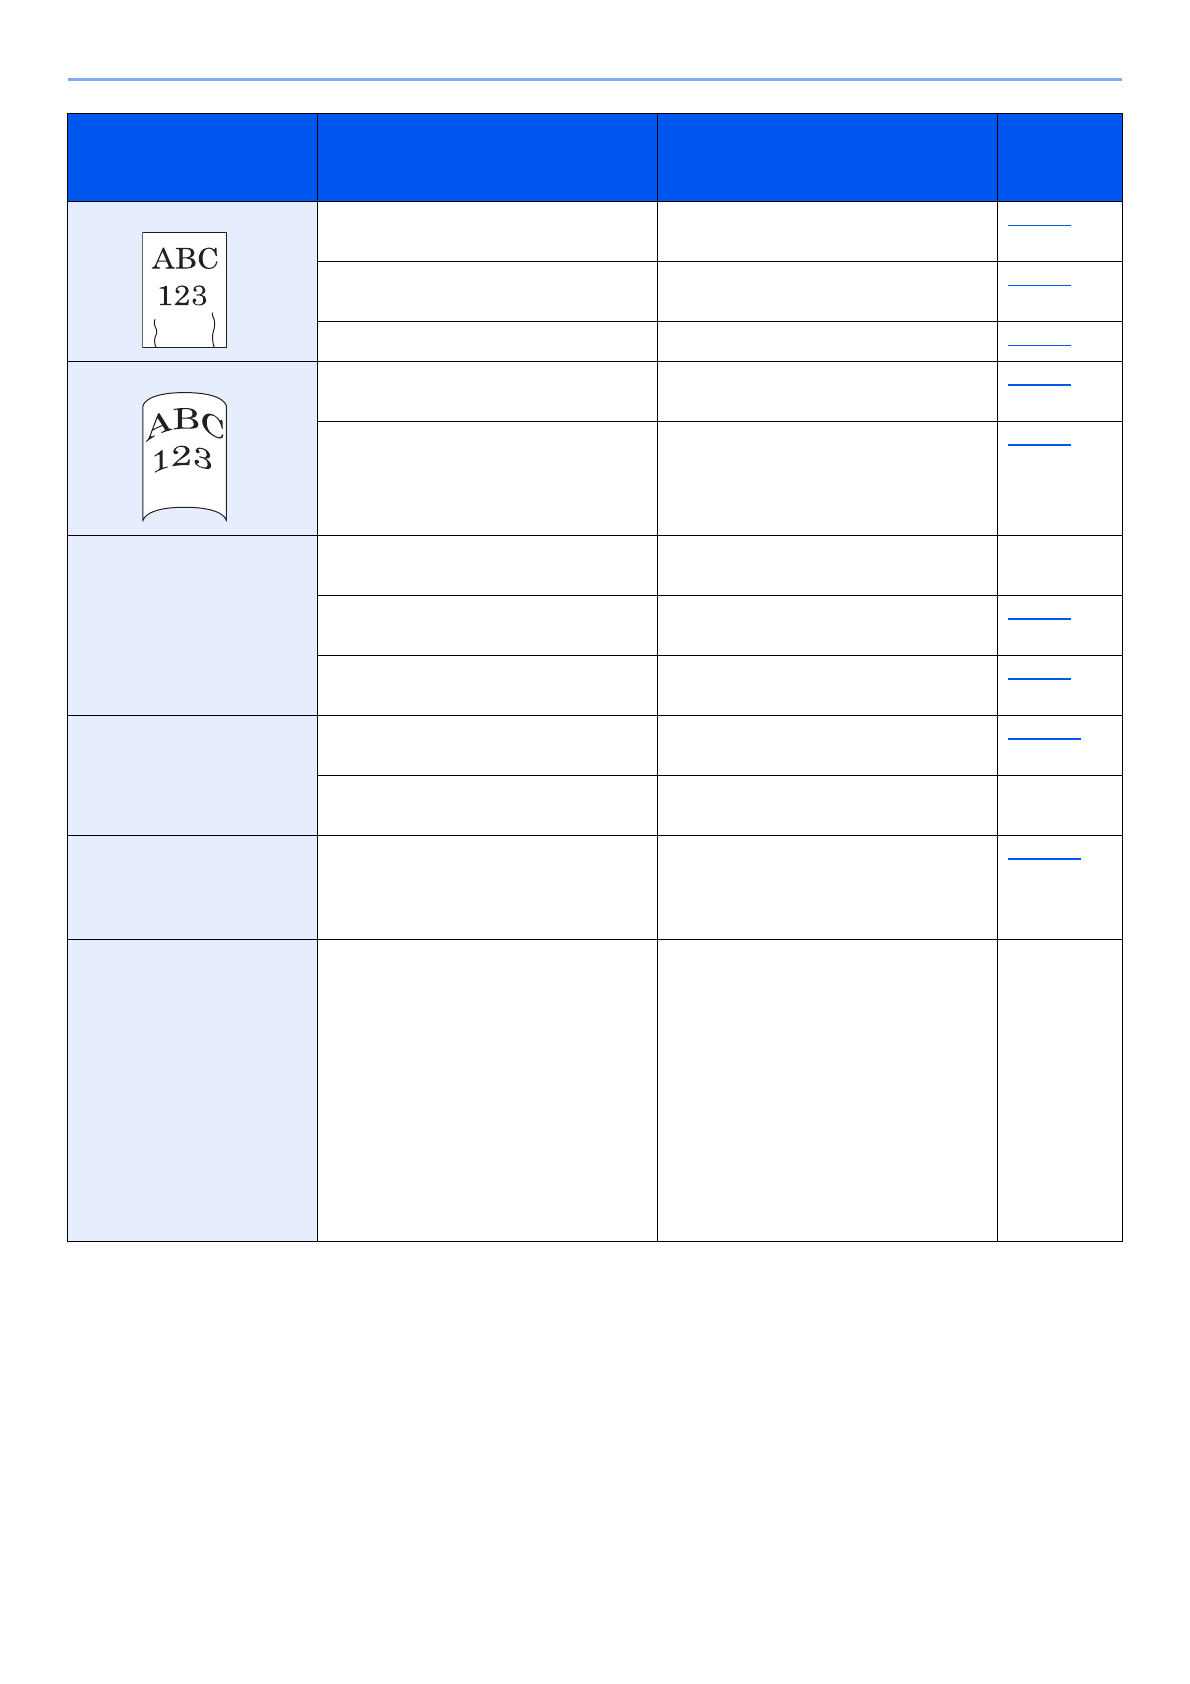Open upper reference link in third table section

pos(1039,619)
